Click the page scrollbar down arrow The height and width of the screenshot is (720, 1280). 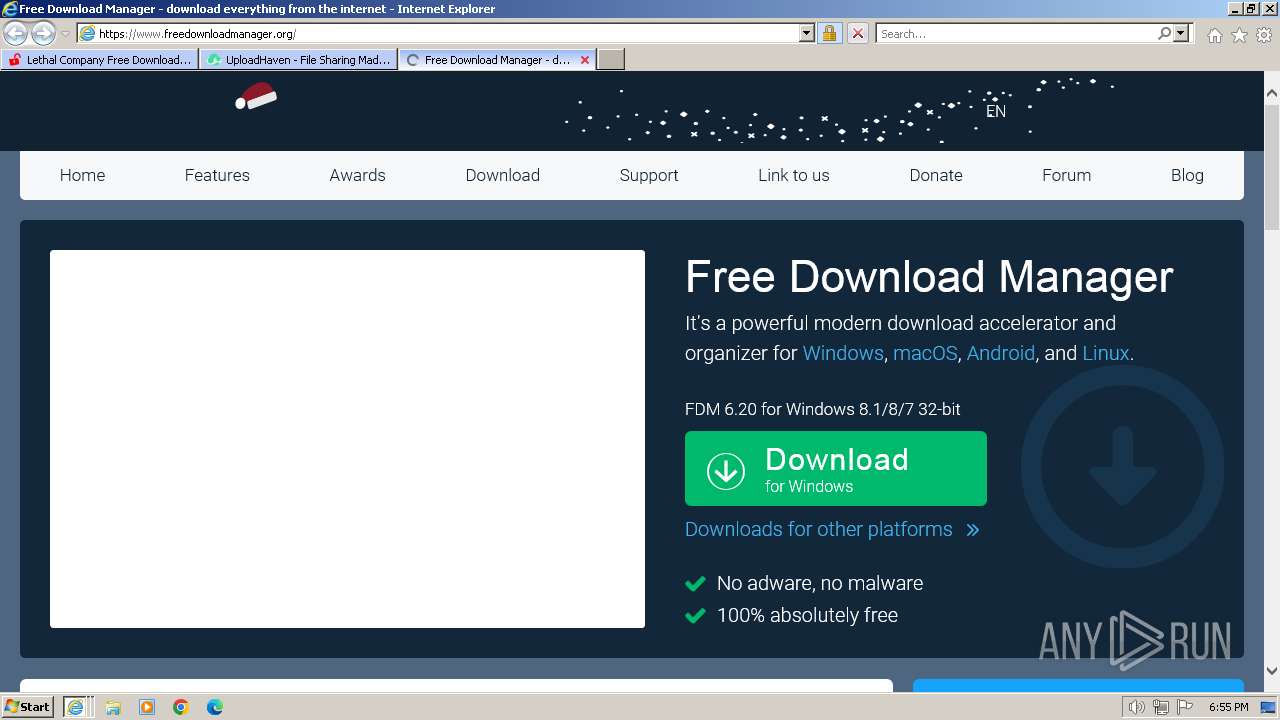point(1272,671)
